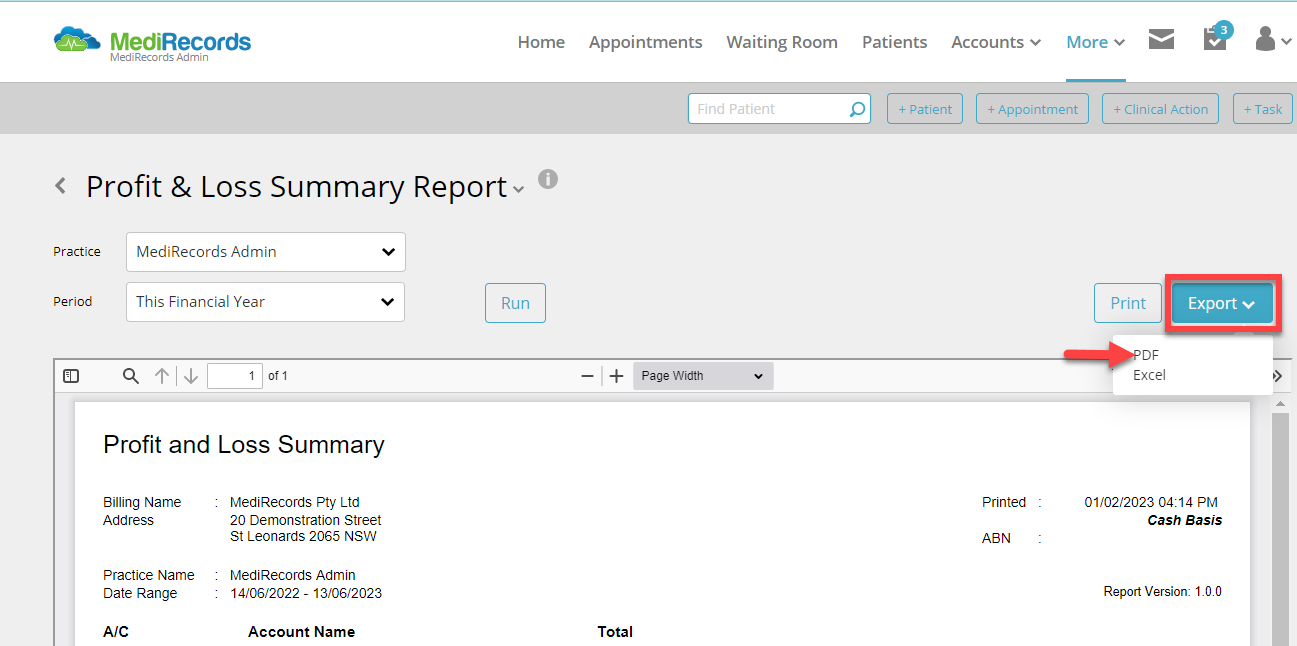Click the Total column header
Viewport: 1297px width, 646px height.
click(615, 632)
